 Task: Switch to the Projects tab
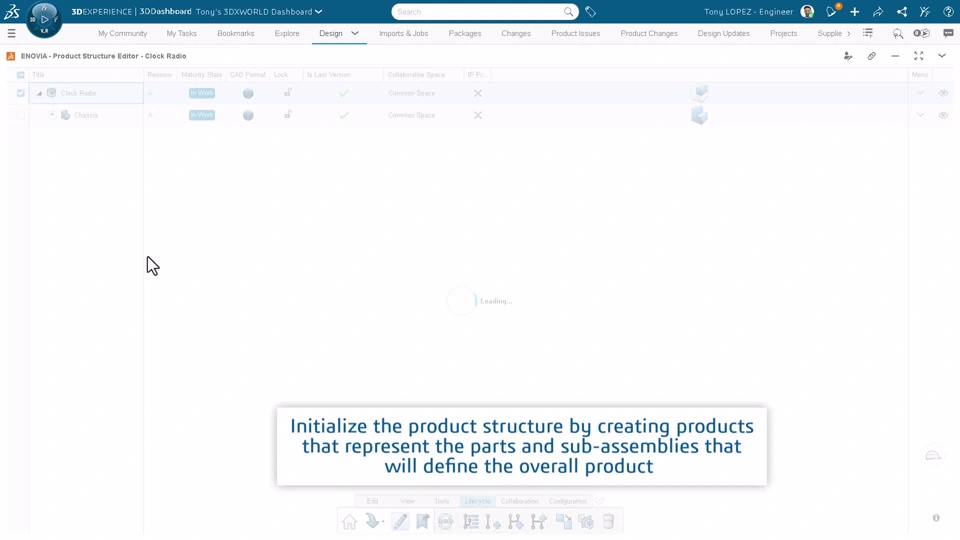(x=784, y=34)
